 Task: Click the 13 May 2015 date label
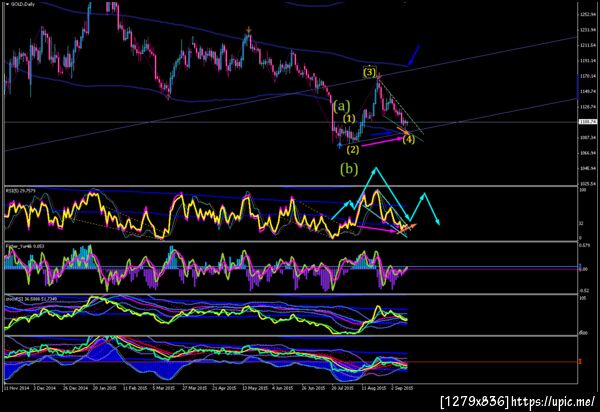[254, 388]
